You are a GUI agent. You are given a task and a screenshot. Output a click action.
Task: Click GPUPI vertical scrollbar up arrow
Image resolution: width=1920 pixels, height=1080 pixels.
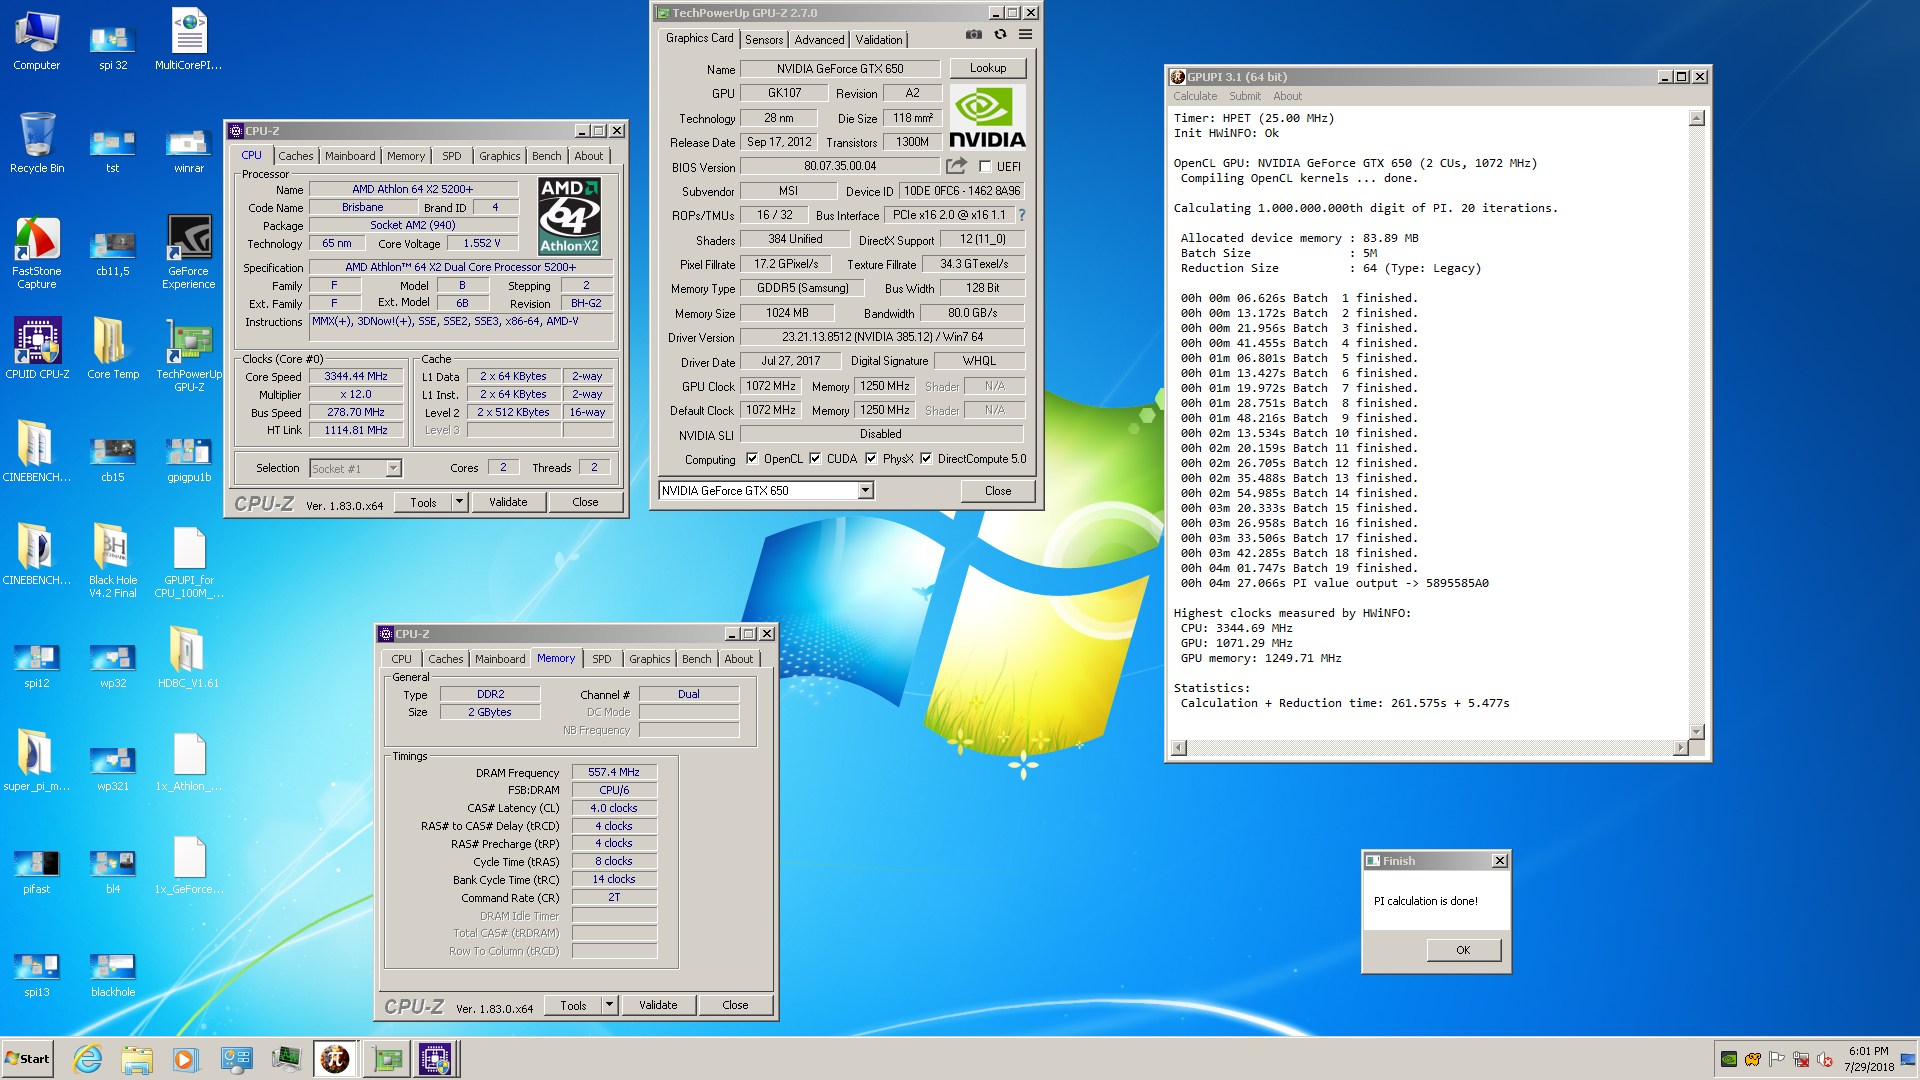coord(1696,119)
